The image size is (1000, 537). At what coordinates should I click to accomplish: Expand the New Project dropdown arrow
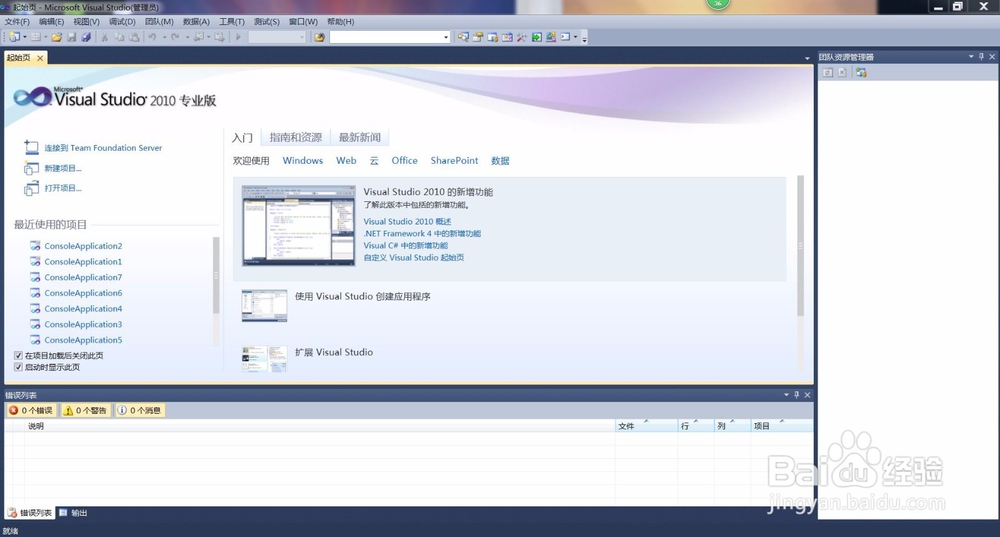pyautogui.click(x=25, y=37)
